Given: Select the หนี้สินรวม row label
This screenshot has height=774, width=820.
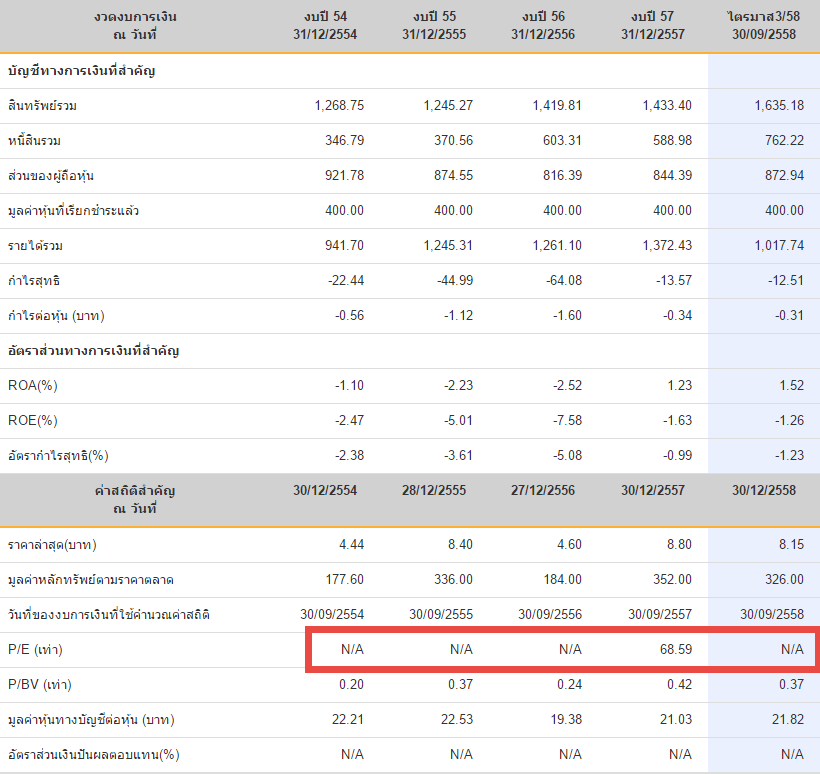Looking at the screenshot, I should (x=35, y=141).
